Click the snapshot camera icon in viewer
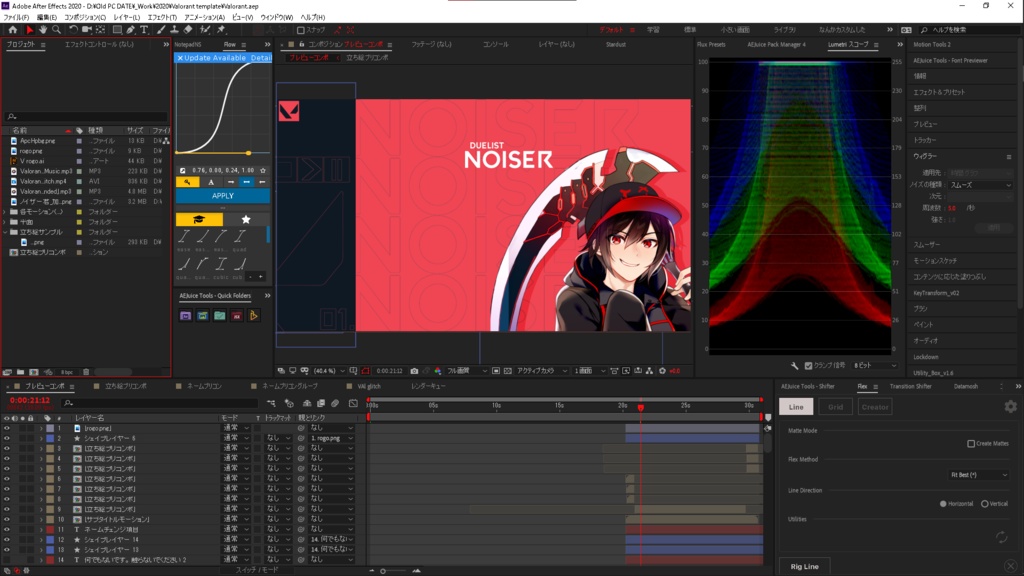 coord(414,371)
